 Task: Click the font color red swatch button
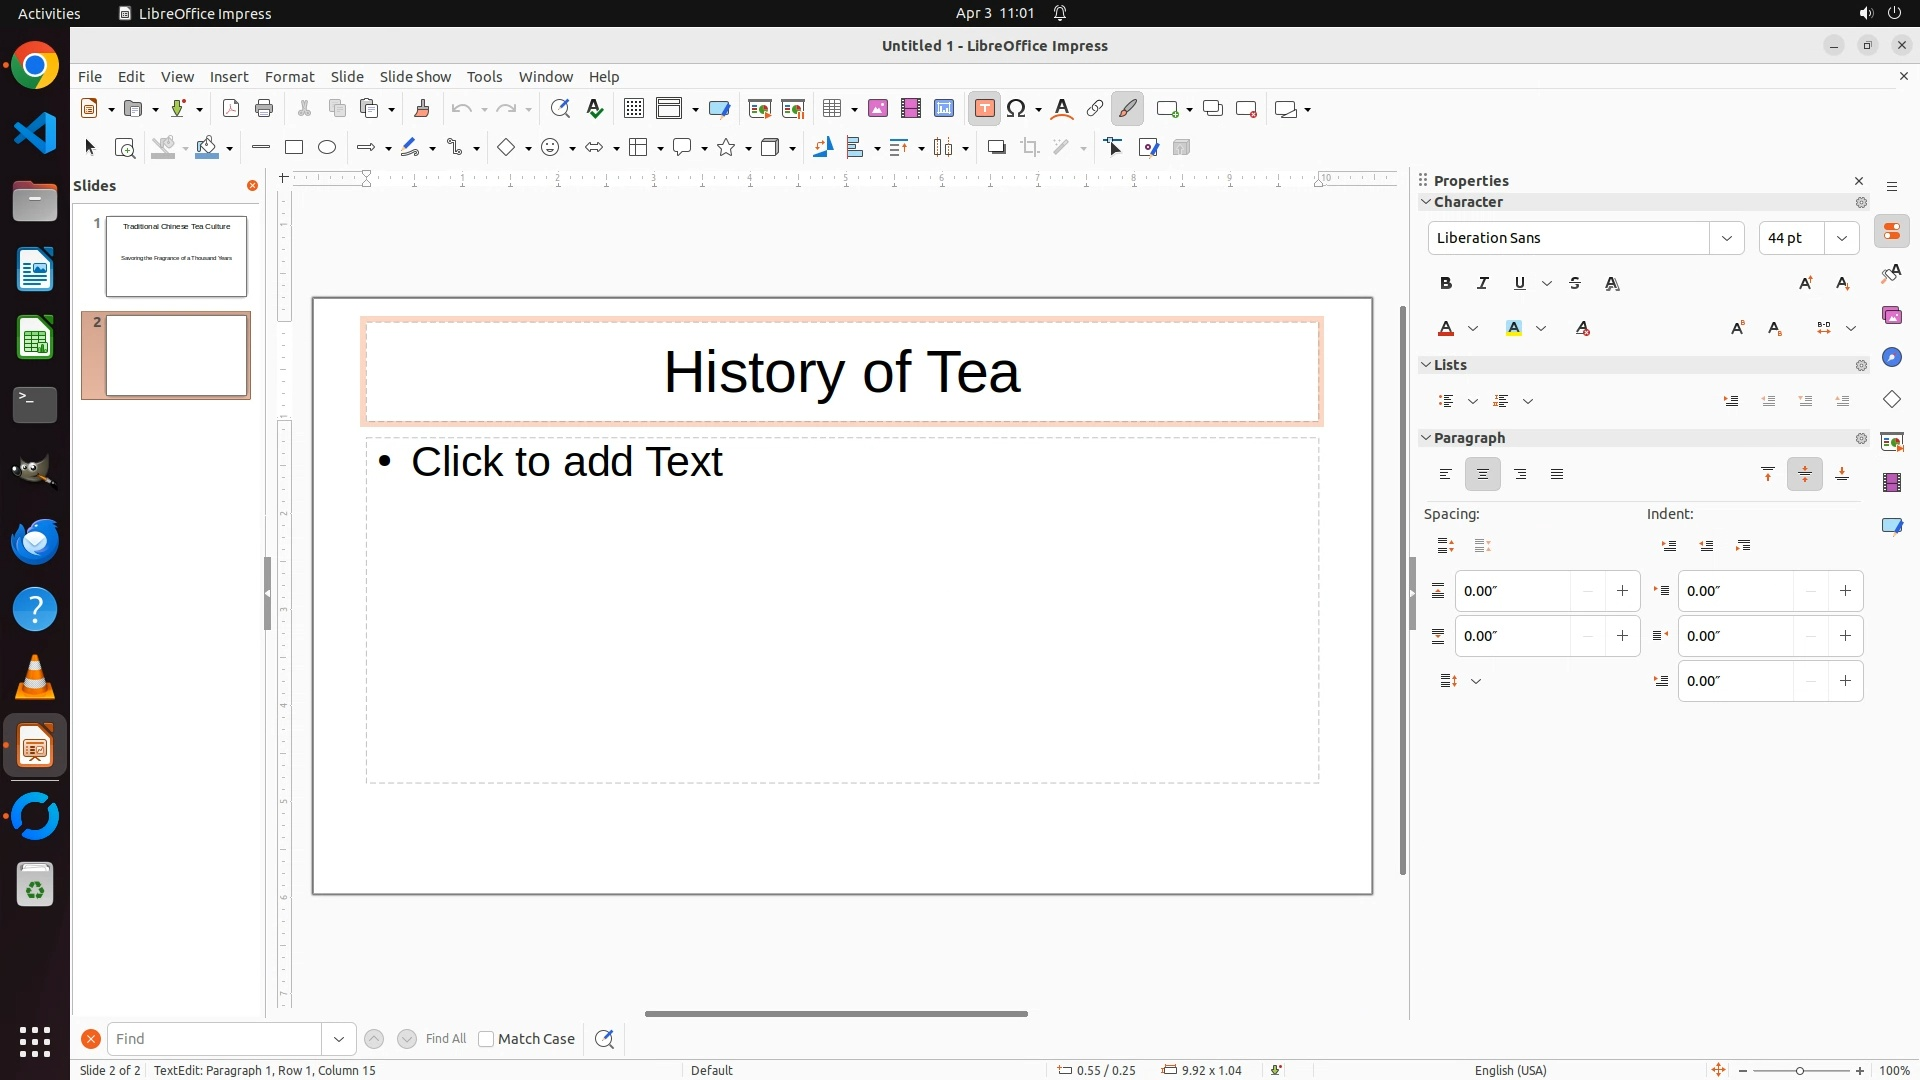point(1446,329)
